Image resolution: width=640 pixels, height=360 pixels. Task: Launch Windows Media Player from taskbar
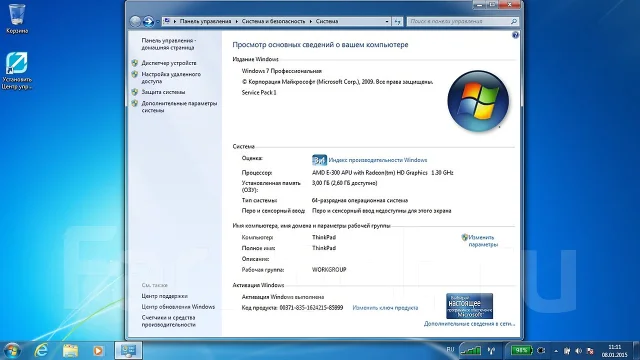pos(98,351)
